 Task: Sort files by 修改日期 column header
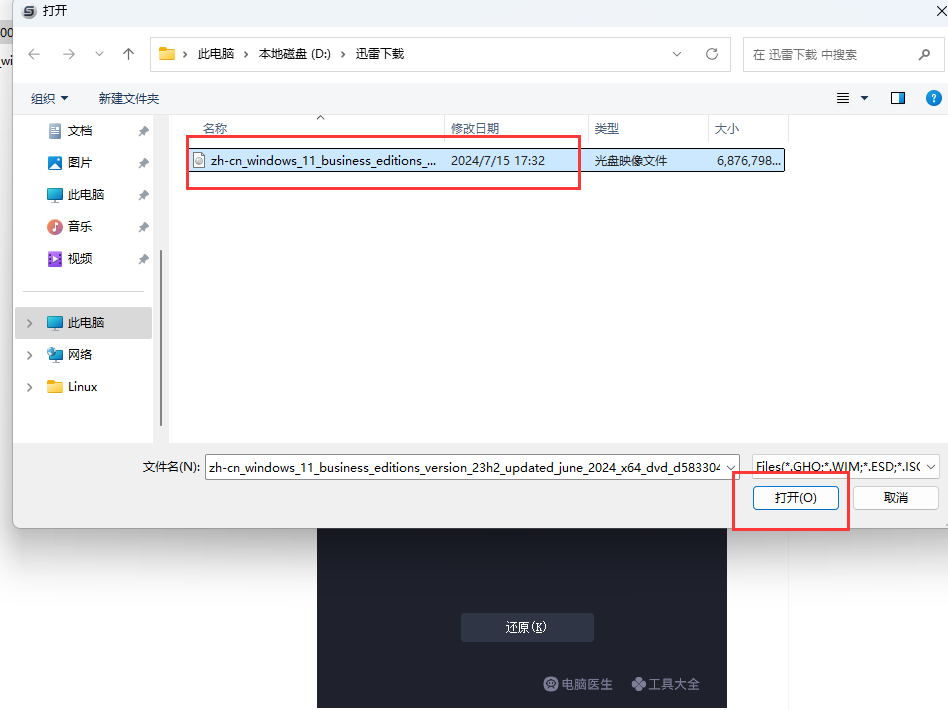(x=475, y=128)
